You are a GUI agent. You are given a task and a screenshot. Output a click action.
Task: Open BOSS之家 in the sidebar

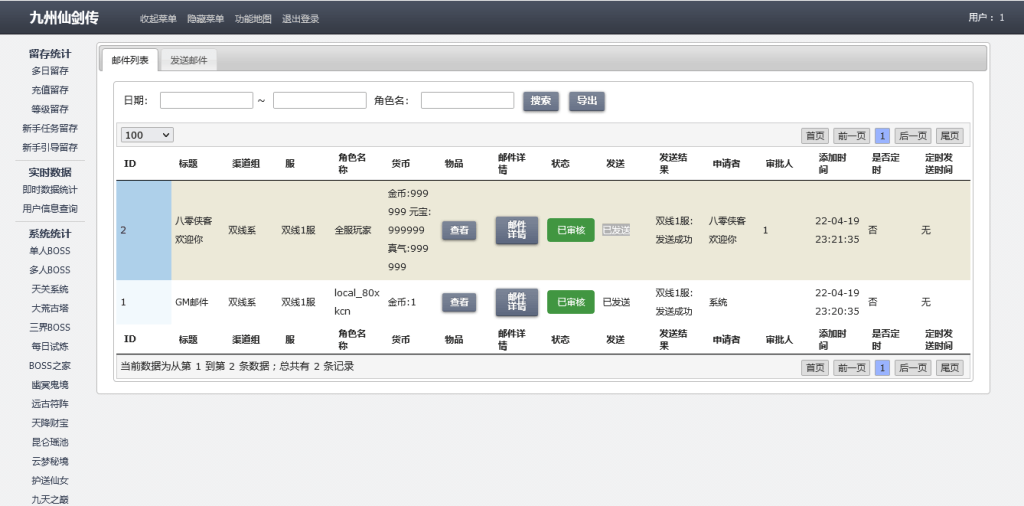[50, 366]
